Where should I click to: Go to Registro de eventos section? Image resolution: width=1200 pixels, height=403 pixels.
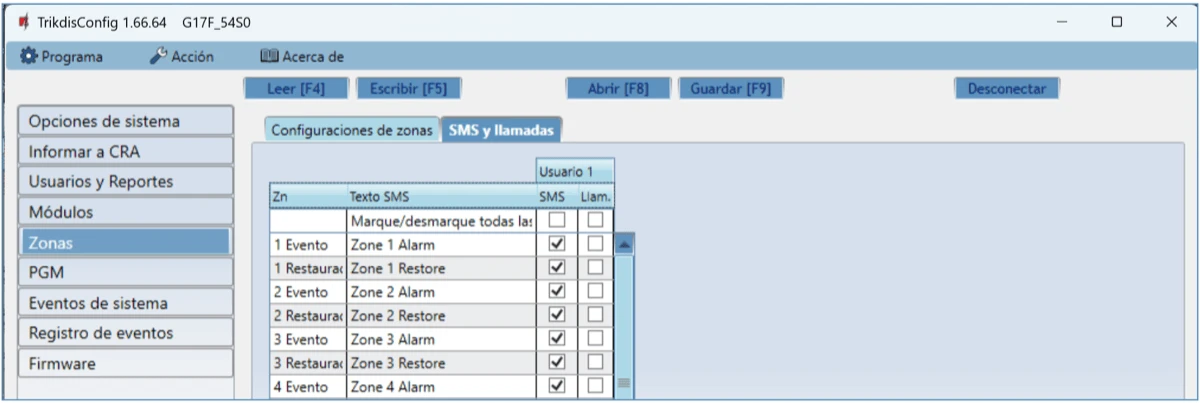point(125,333)
